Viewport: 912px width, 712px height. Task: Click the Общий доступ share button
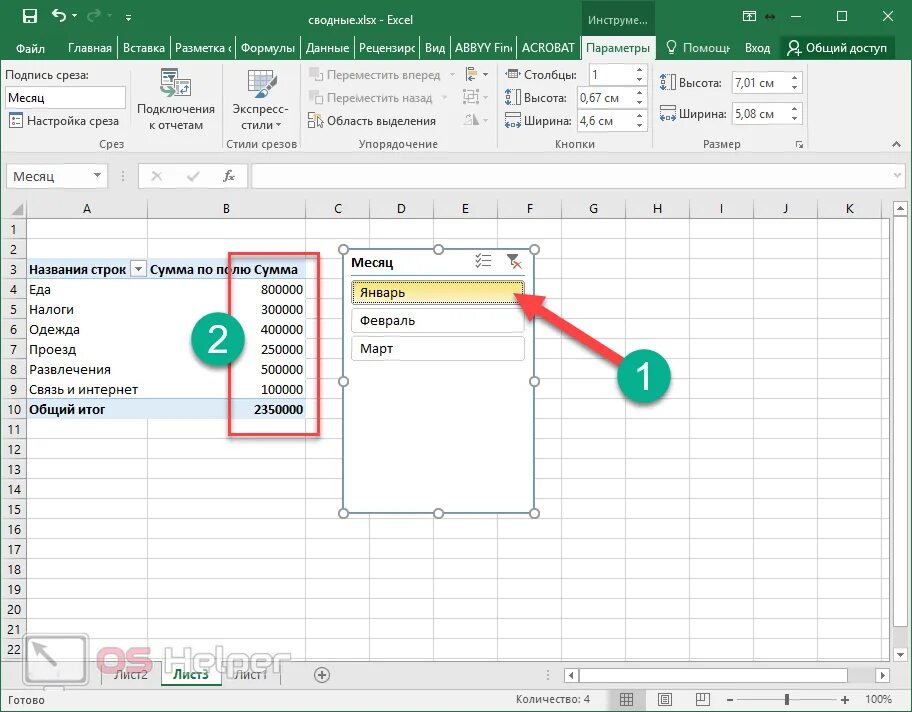[837, 48]
